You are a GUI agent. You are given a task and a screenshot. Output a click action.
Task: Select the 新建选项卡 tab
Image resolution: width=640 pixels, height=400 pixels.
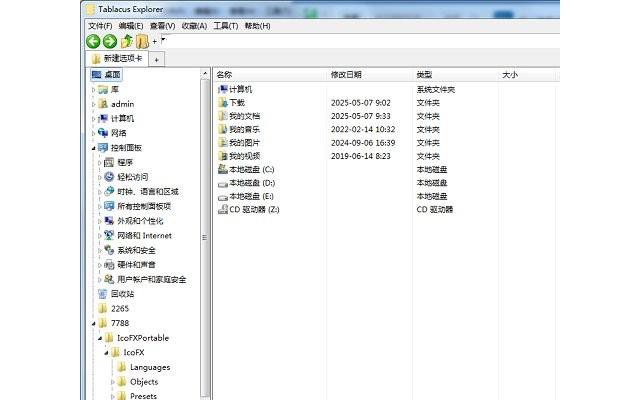tap(117, 59)
